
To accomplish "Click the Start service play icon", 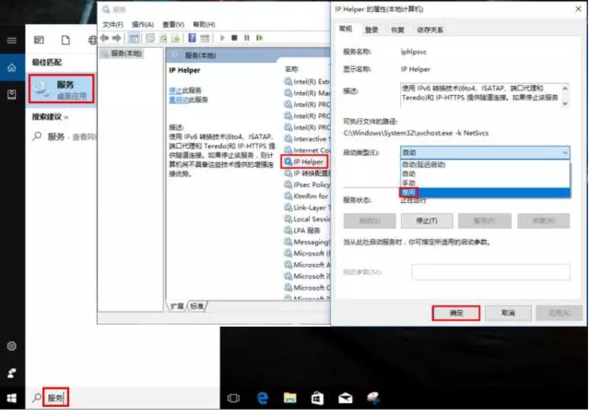I will pos(222,38).
